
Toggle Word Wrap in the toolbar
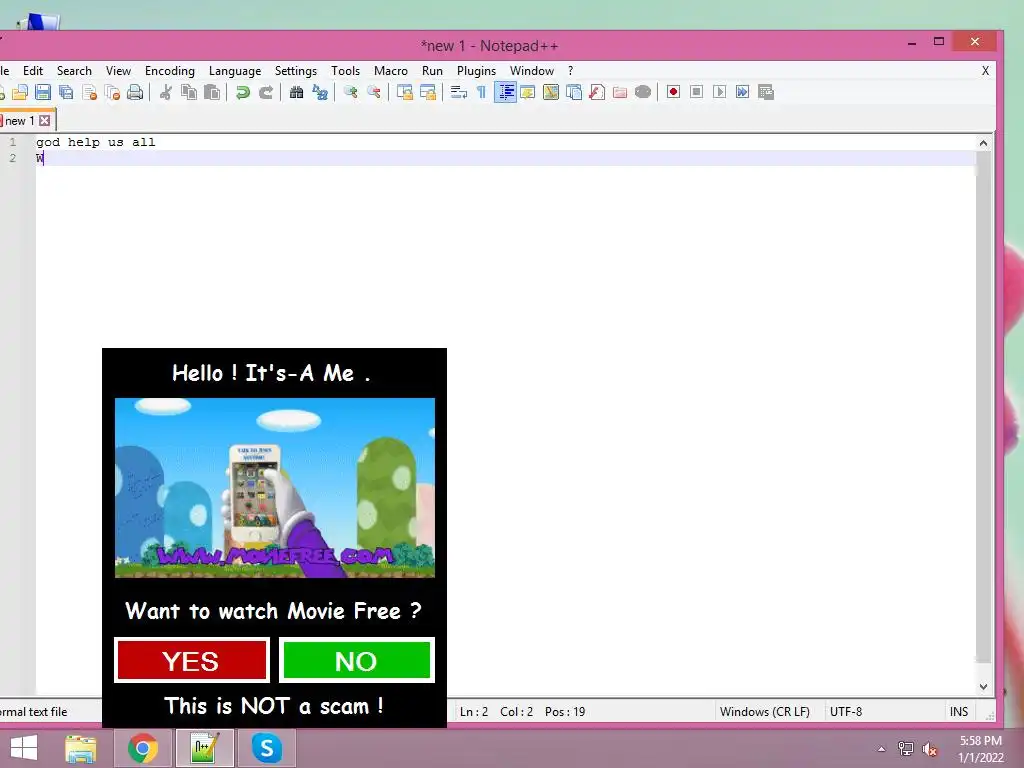tap(458, 92)
